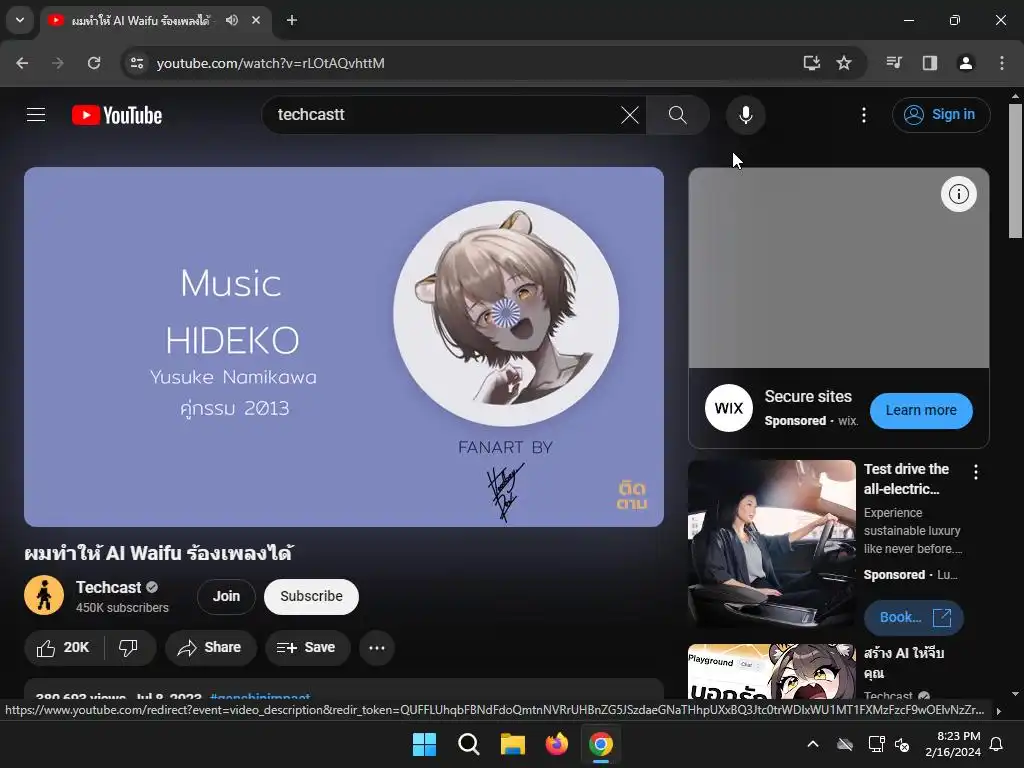Open Windows taskbar search
Image resolution: width=1024 pixels, height=768 pixels.
pyautogui.click(x=468, y=744)
